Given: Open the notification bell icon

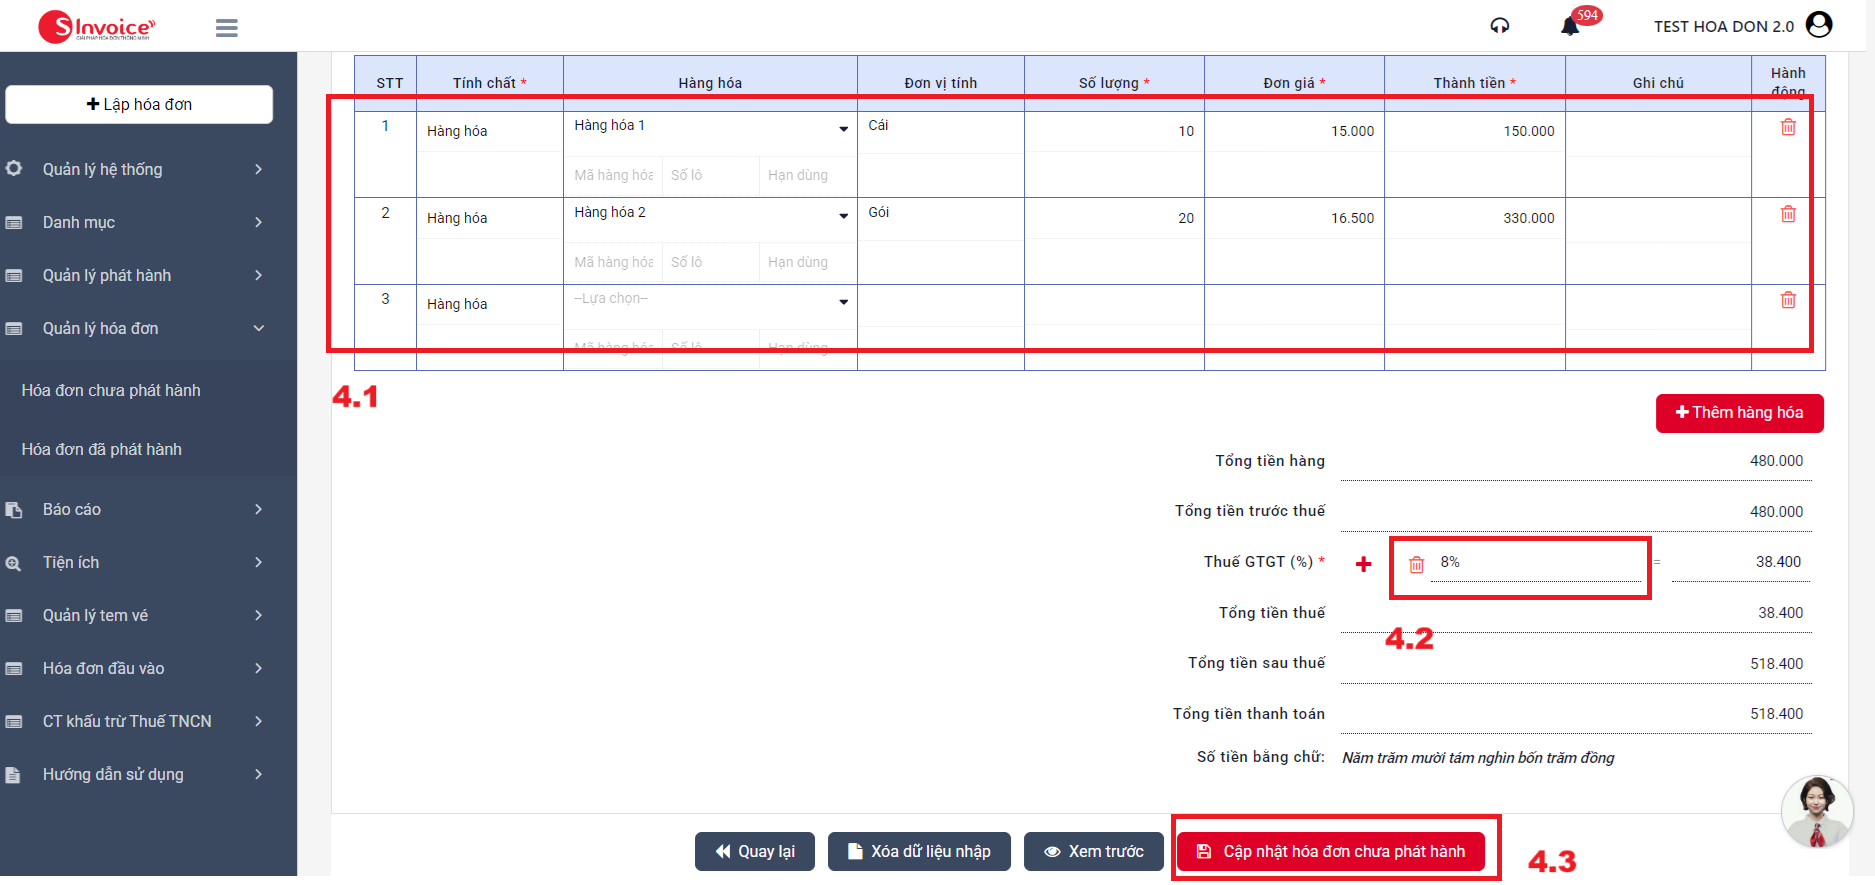Looking at the screenshot, I should tap(1570, 26).
